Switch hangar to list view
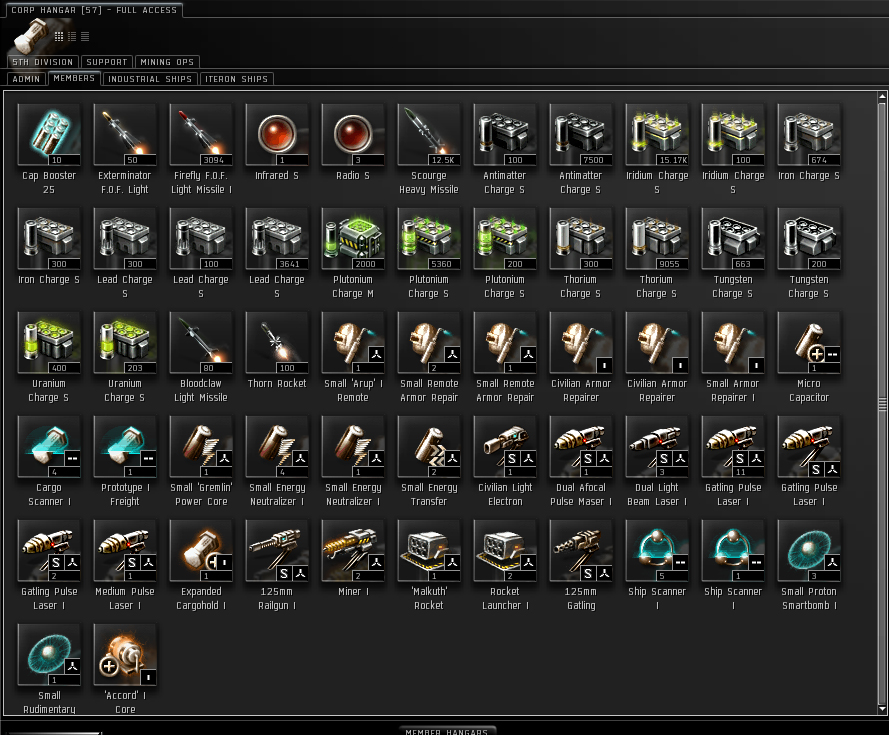 85,36
